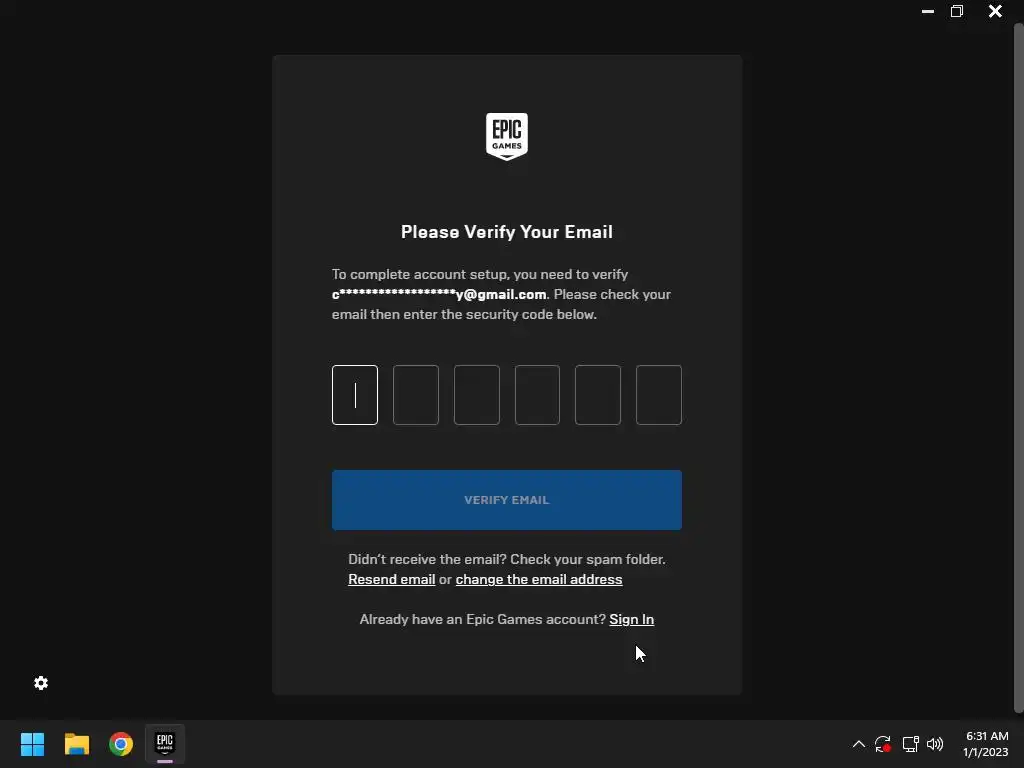Restore down the launcher window
Viewport: 1024px width, 768px height.
point(957,11)
